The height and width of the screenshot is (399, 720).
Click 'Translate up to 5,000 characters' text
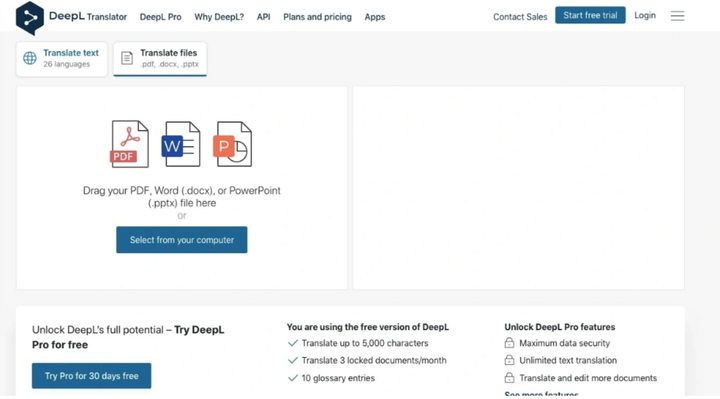click(x=365, y=343)
